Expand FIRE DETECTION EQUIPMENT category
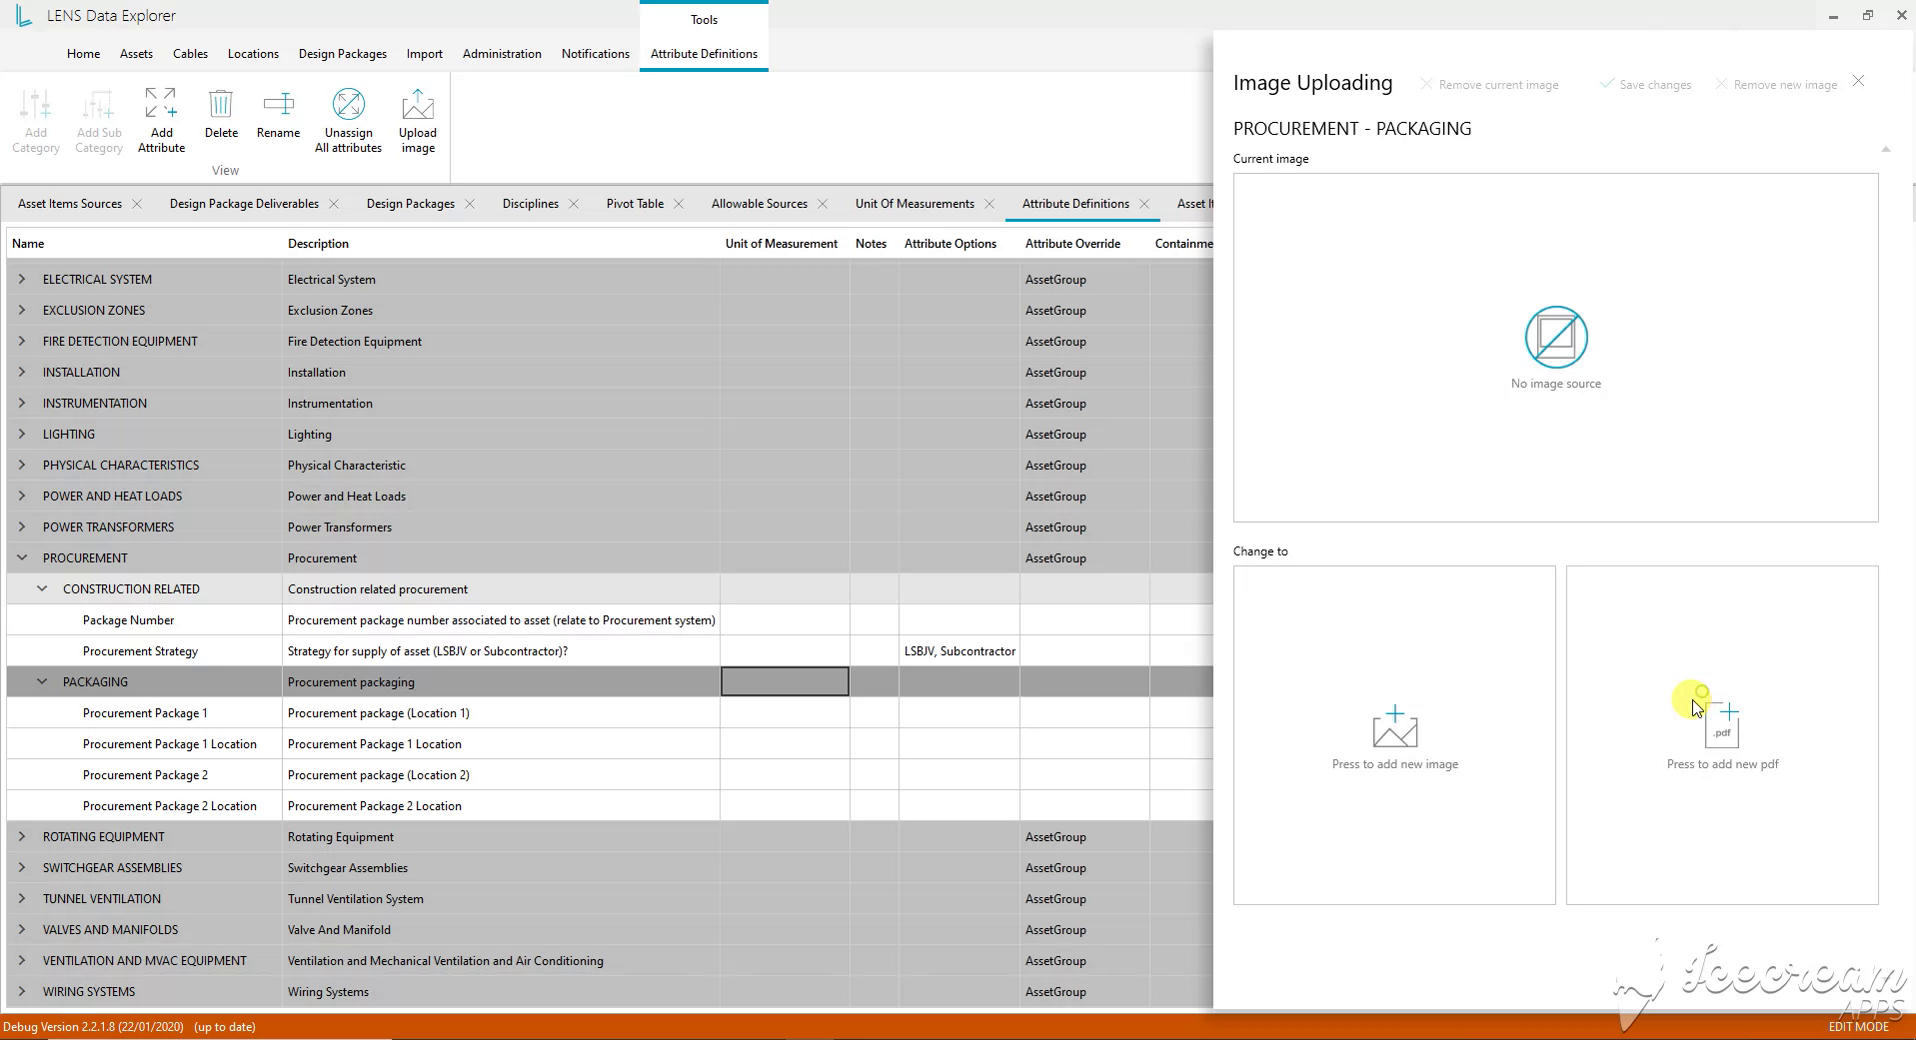Image resolution: width=1916 pixels, height=1040 pixels. 22,341
